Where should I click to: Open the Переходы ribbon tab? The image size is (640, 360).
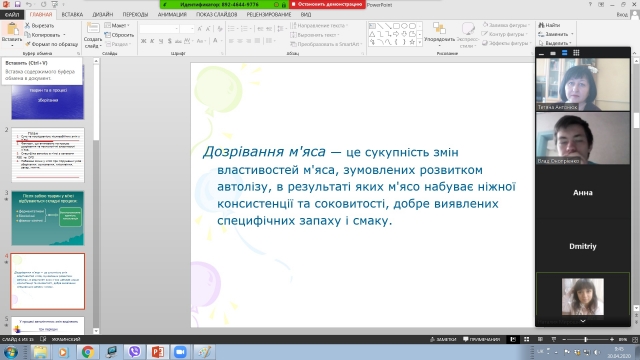(x=135, y=15)
